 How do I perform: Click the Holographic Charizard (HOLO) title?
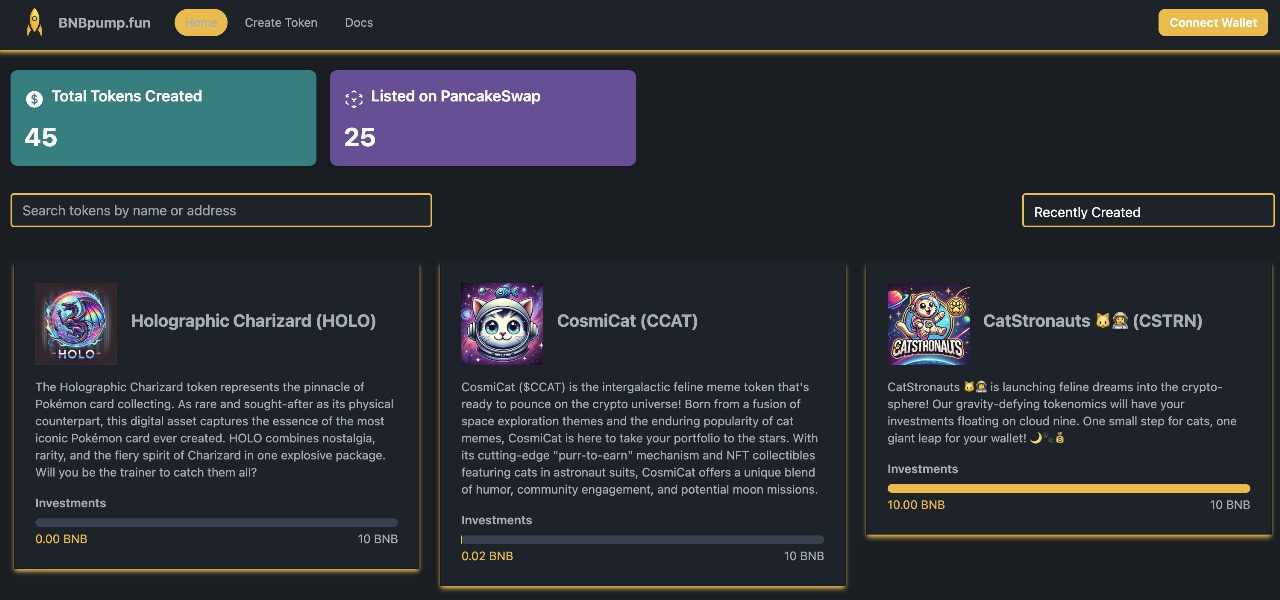tap(253, 321)
